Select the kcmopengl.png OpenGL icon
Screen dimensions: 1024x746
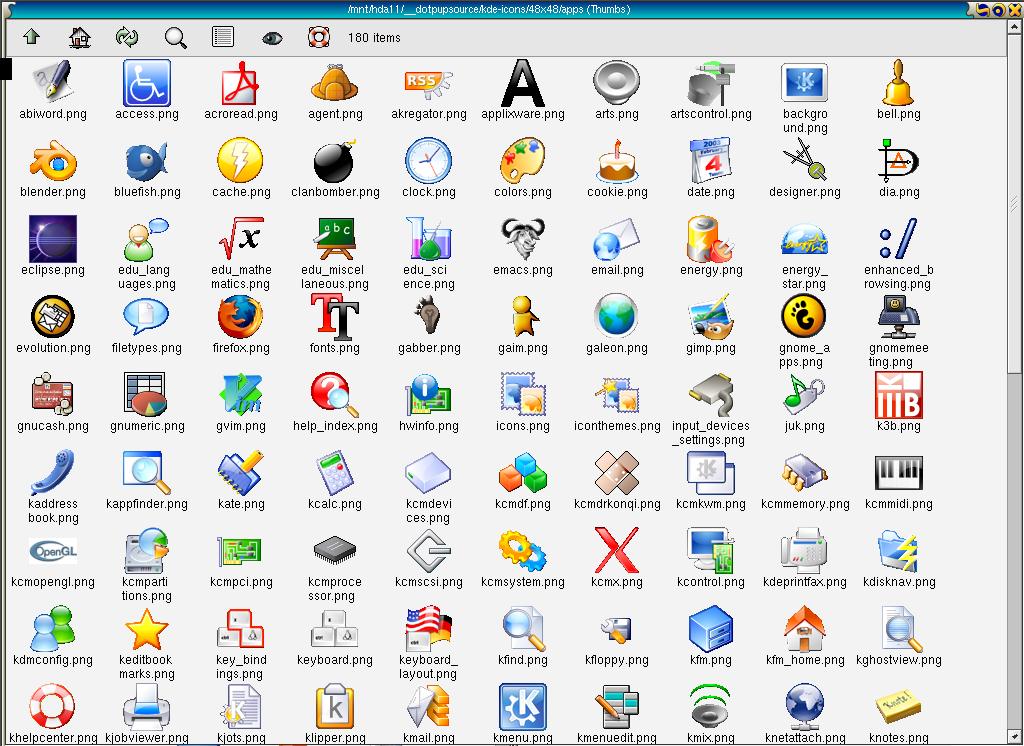click(53, 551)
